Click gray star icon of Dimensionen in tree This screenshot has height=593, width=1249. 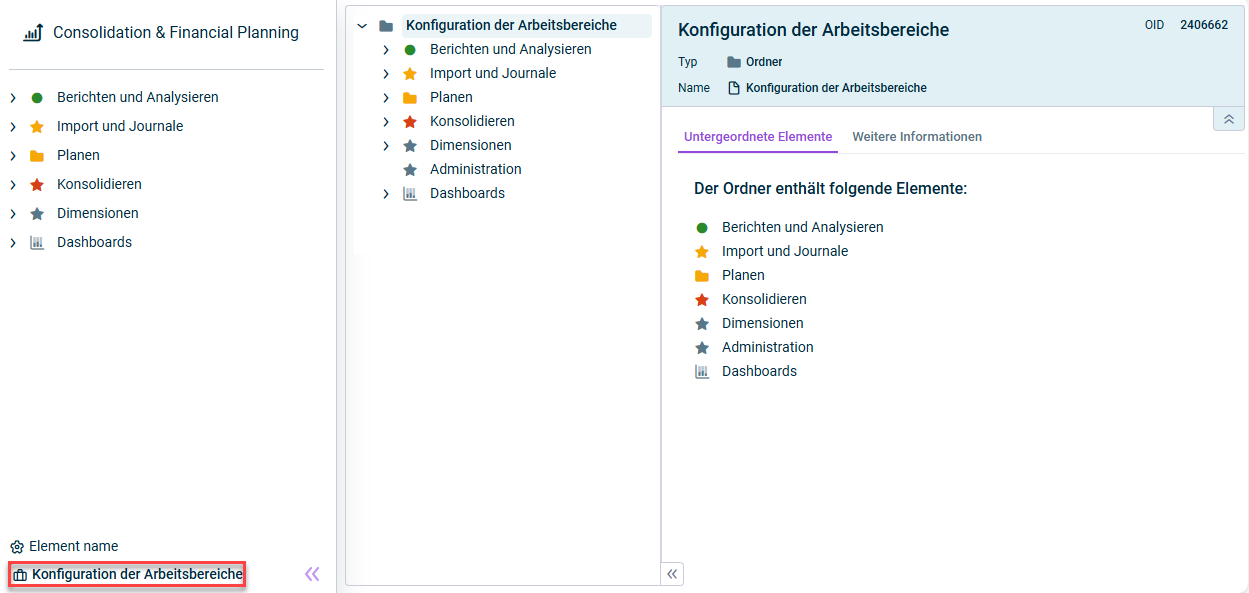coord(410,146)
